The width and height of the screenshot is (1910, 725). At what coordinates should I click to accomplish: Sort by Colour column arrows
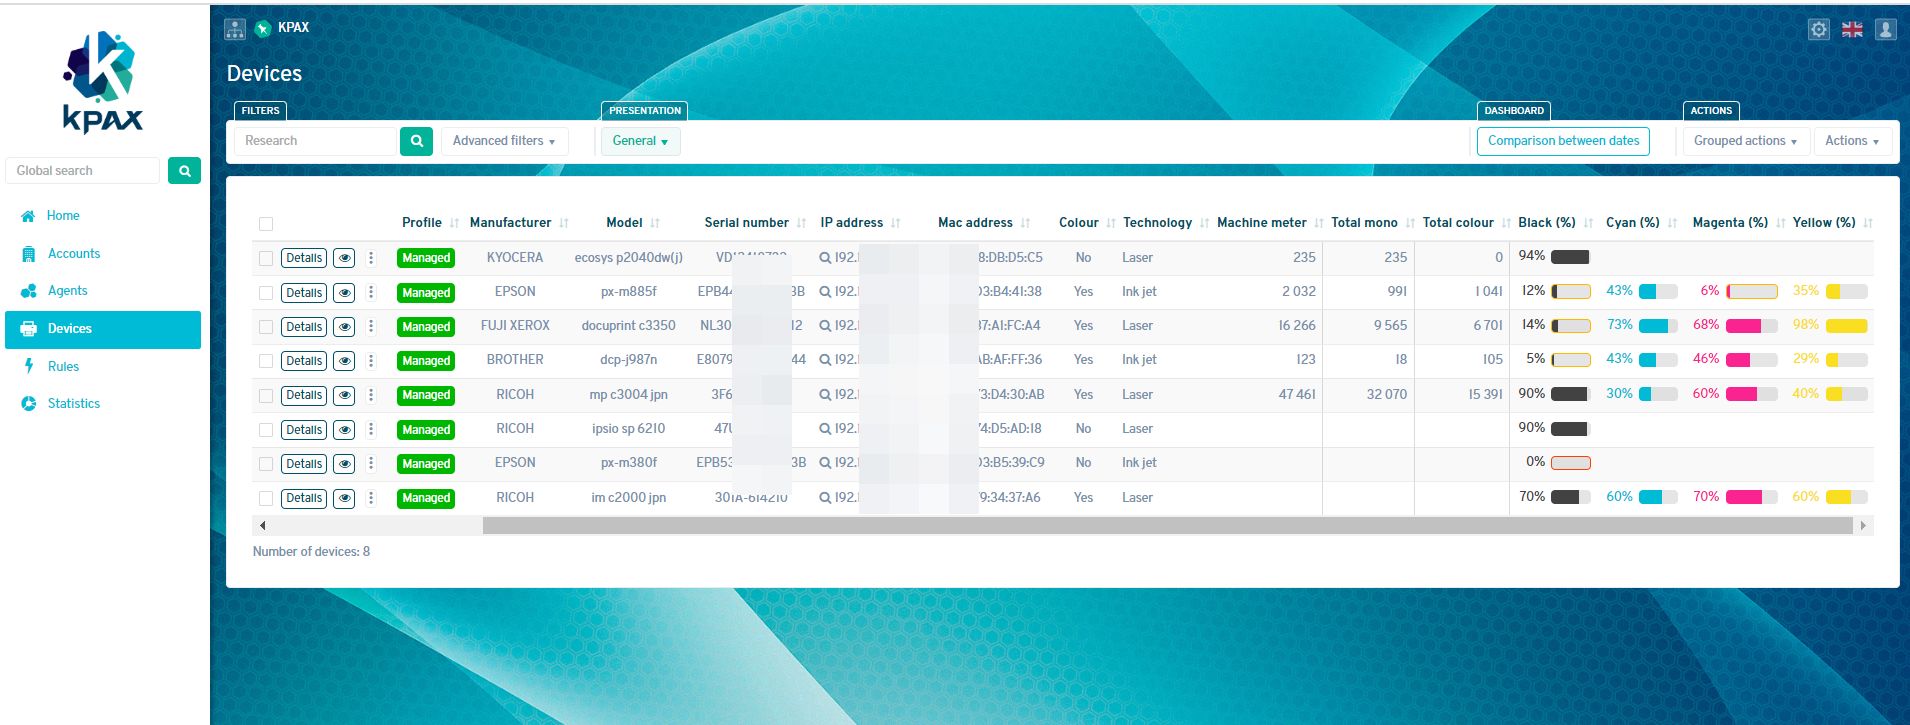[1111, 223]
